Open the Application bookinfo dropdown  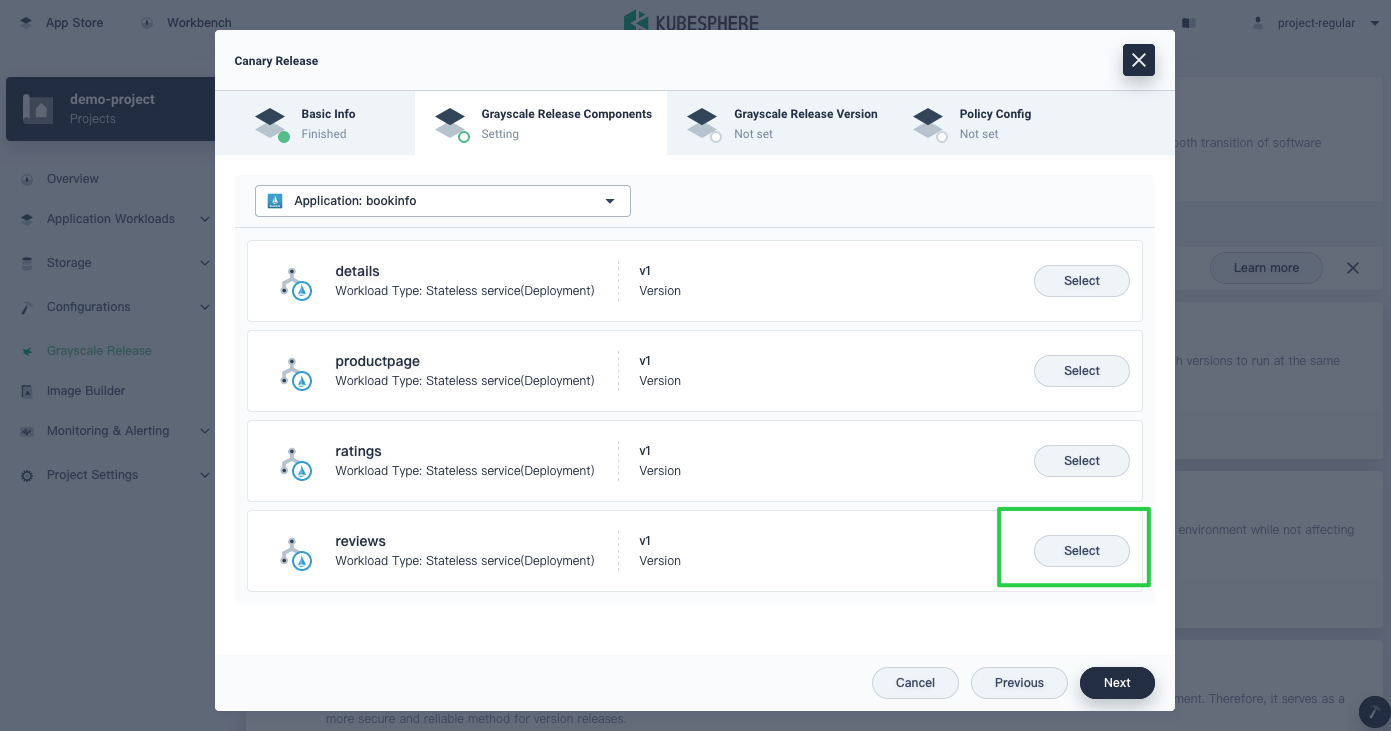pos(442,201)
